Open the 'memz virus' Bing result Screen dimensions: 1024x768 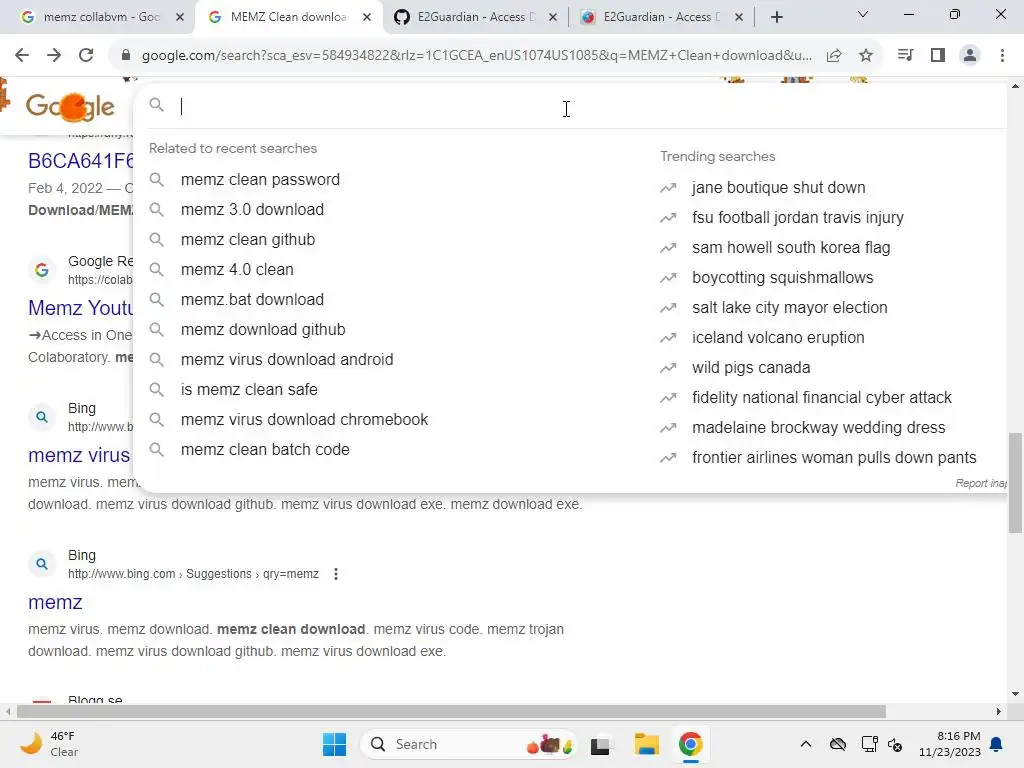click(x=79, y=455)
